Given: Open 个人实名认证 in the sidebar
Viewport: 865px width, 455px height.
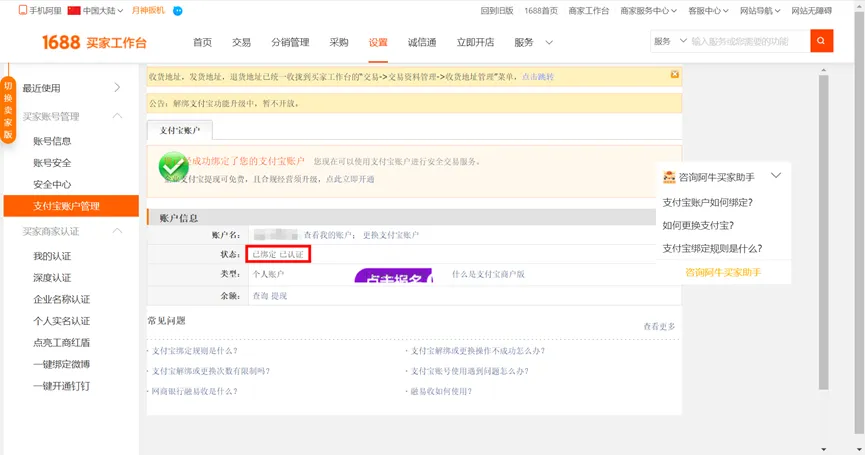Looking at the screenshot, I should point(61,321).
